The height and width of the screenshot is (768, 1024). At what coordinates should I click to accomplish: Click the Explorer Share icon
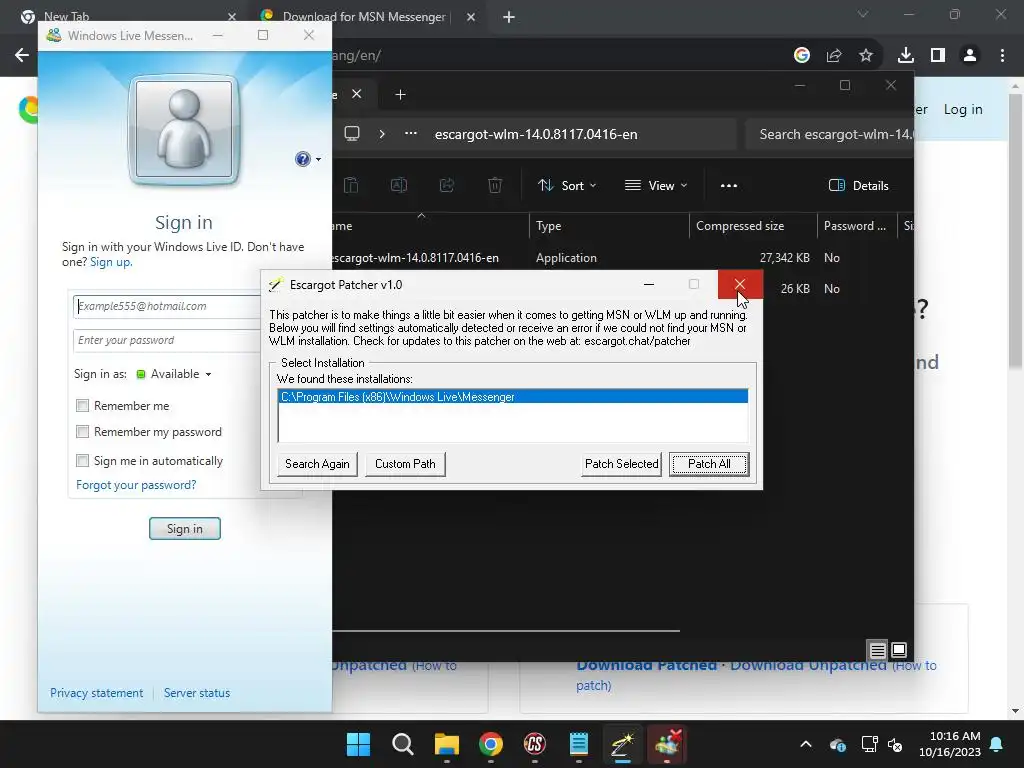[447, 185]
